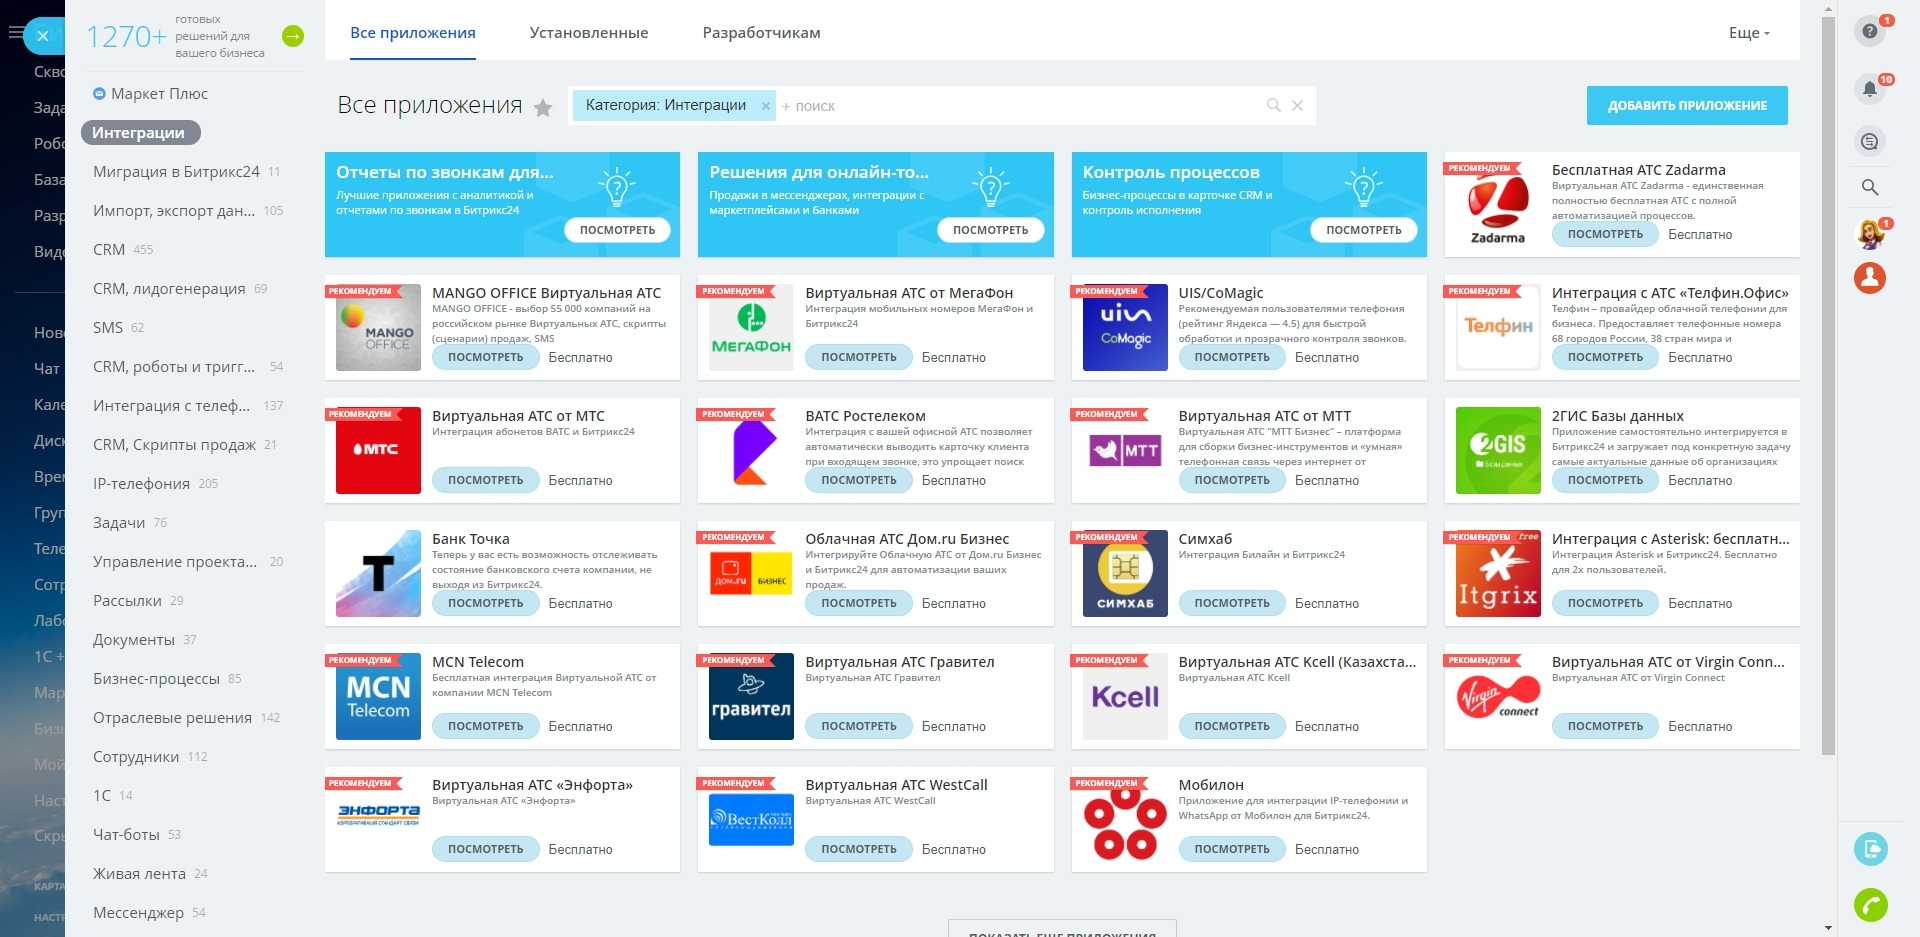Viewport: 1920px width, 937px height.
Task: Click the page vertical scrollbar
Action: click(x=1828, y=385)
